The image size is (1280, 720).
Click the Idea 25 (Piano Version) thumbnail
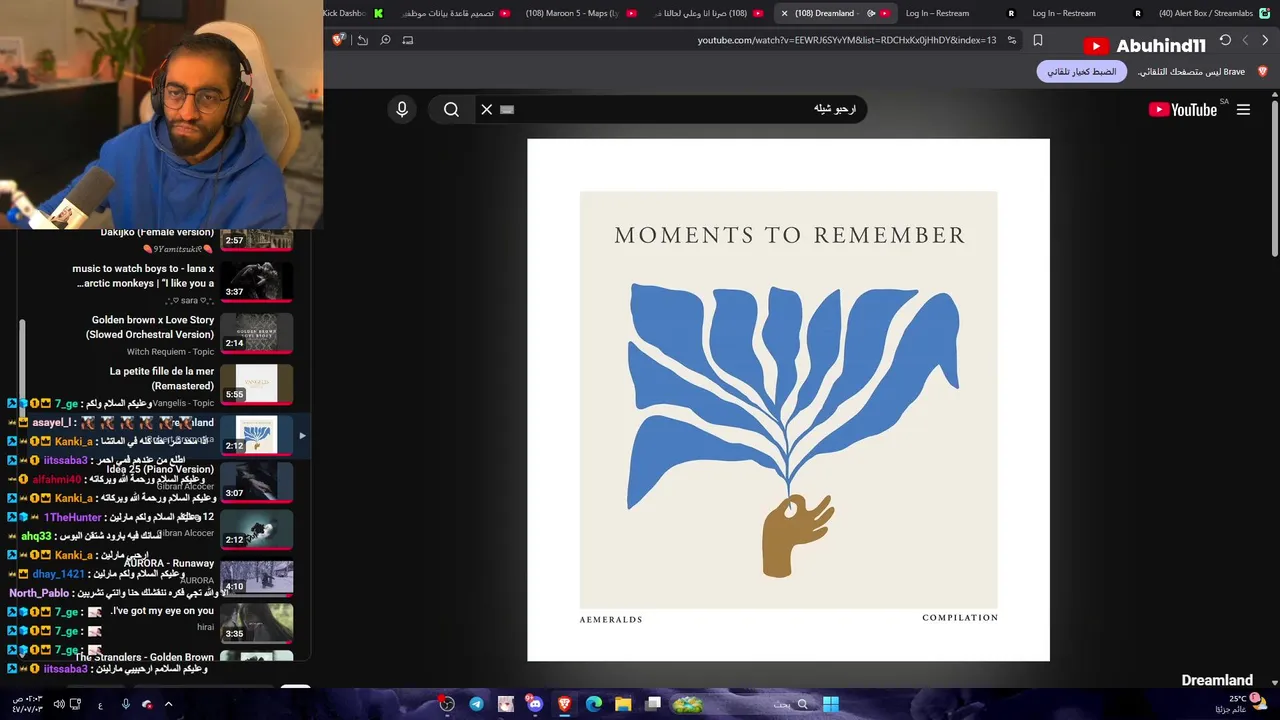click(x=256, y=481)
